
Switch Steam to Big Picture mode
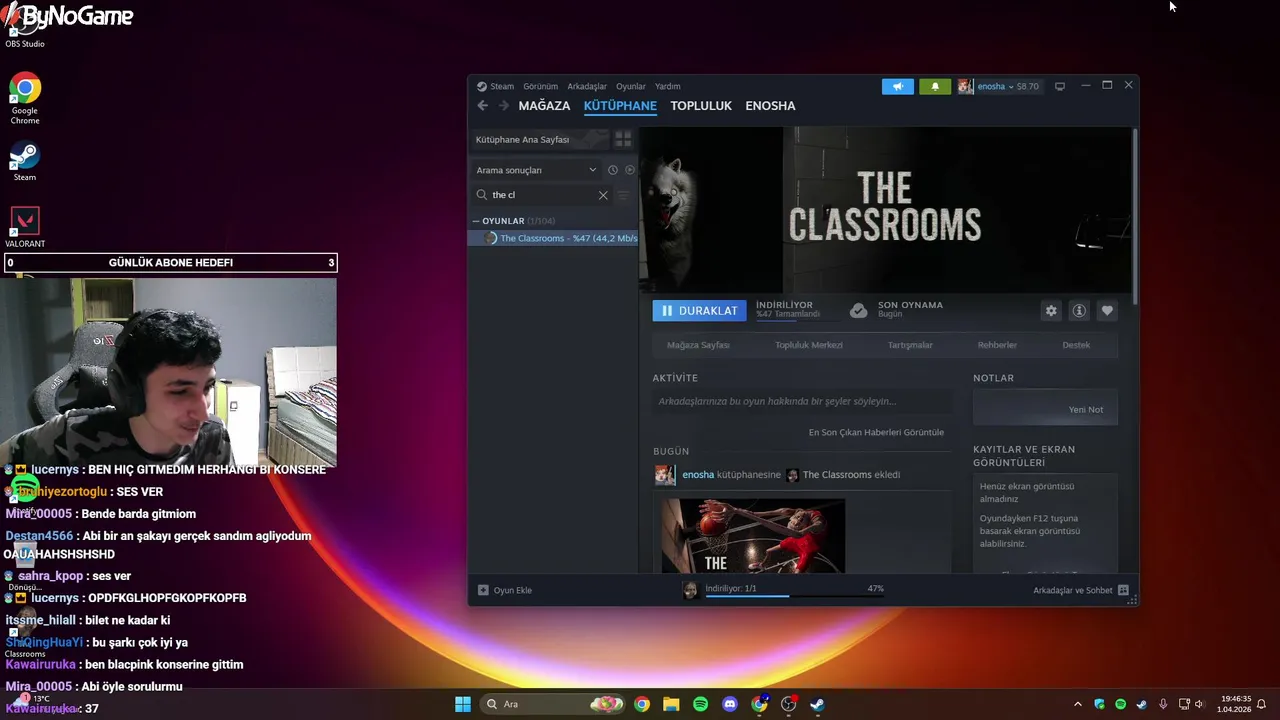[x=1060, y=86]
